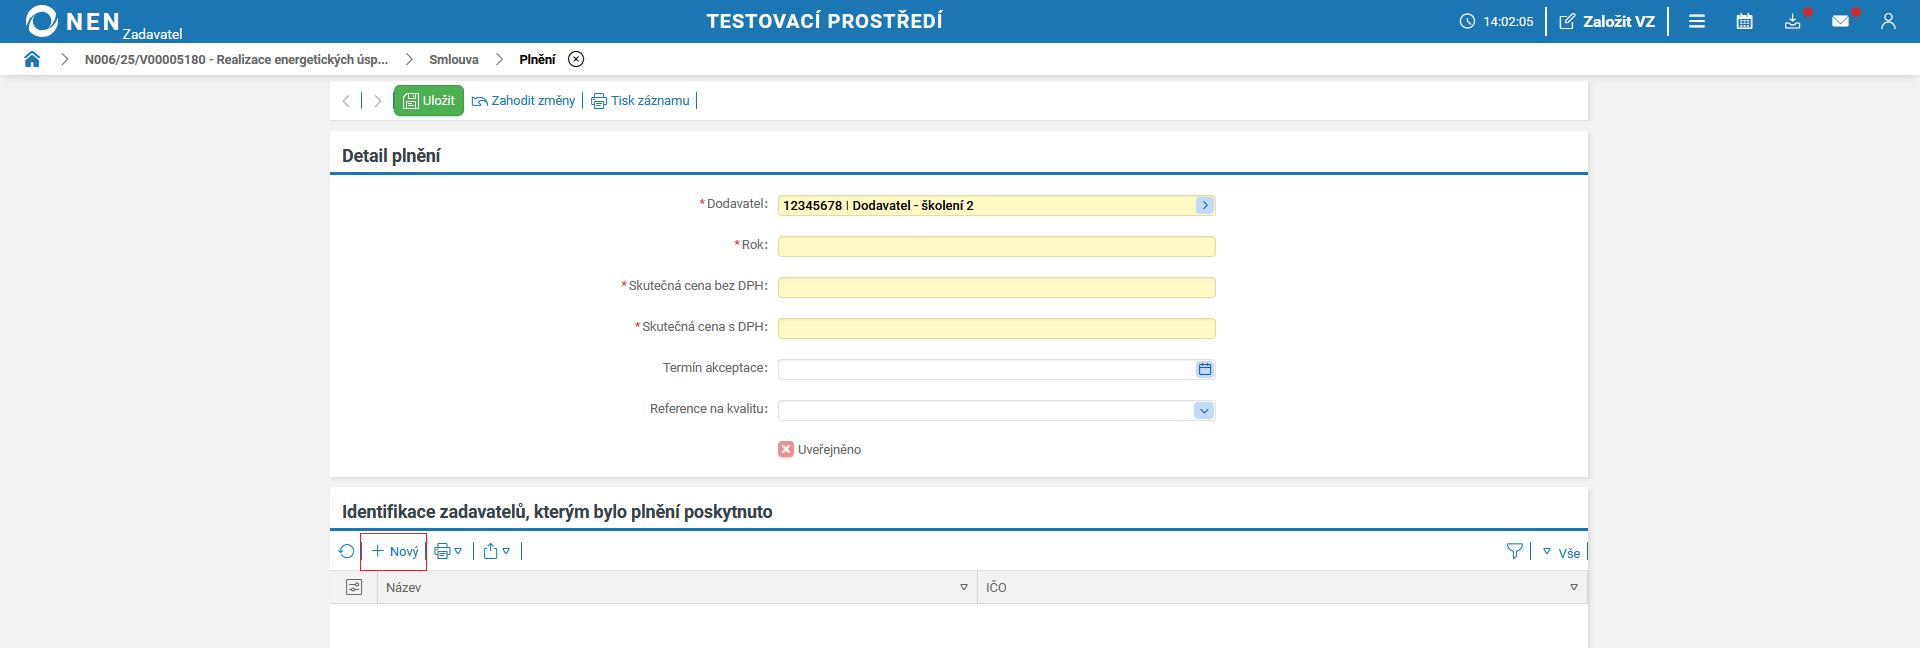Image resolution: width=1920 pixels, height=648 pixels.
Task: Expand the Reference na kvalitu dropdown
Action: 1204,410
